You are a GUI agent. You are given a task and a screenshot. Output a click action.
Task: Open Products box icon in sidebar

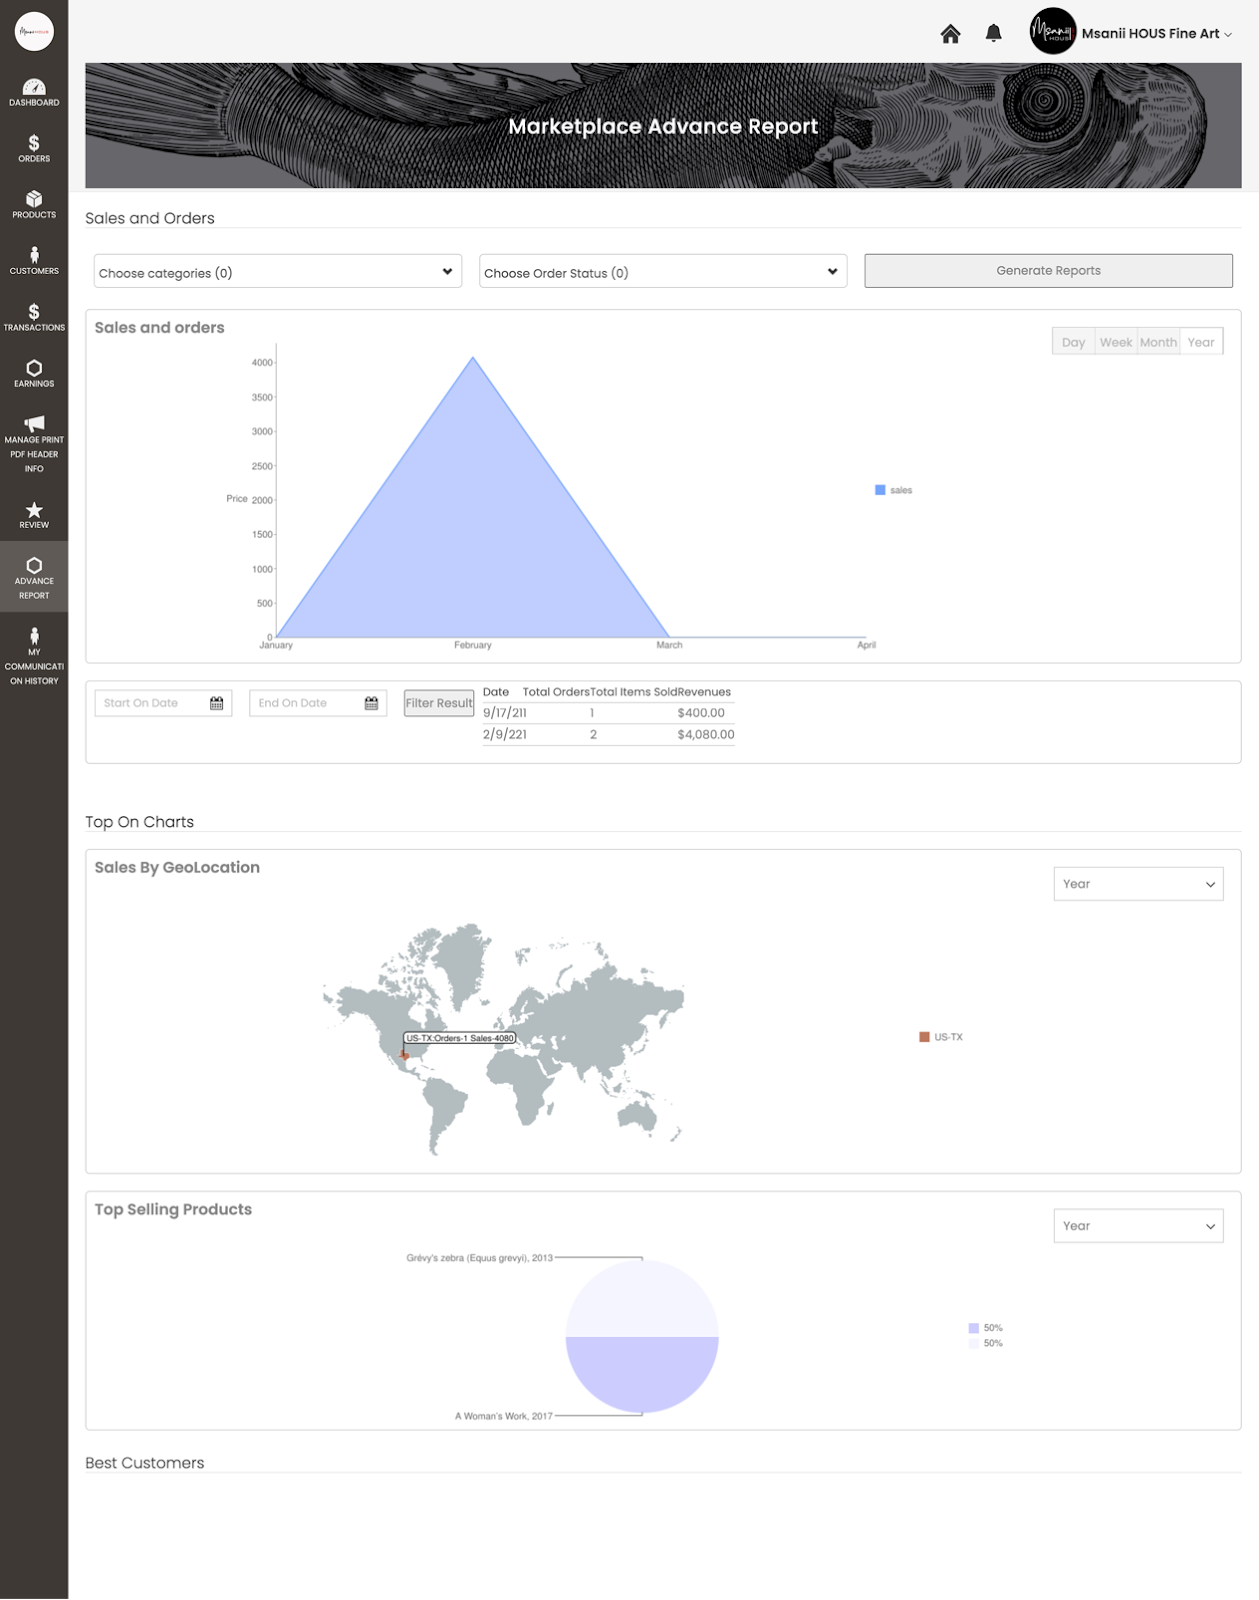[x=34, y=199]
